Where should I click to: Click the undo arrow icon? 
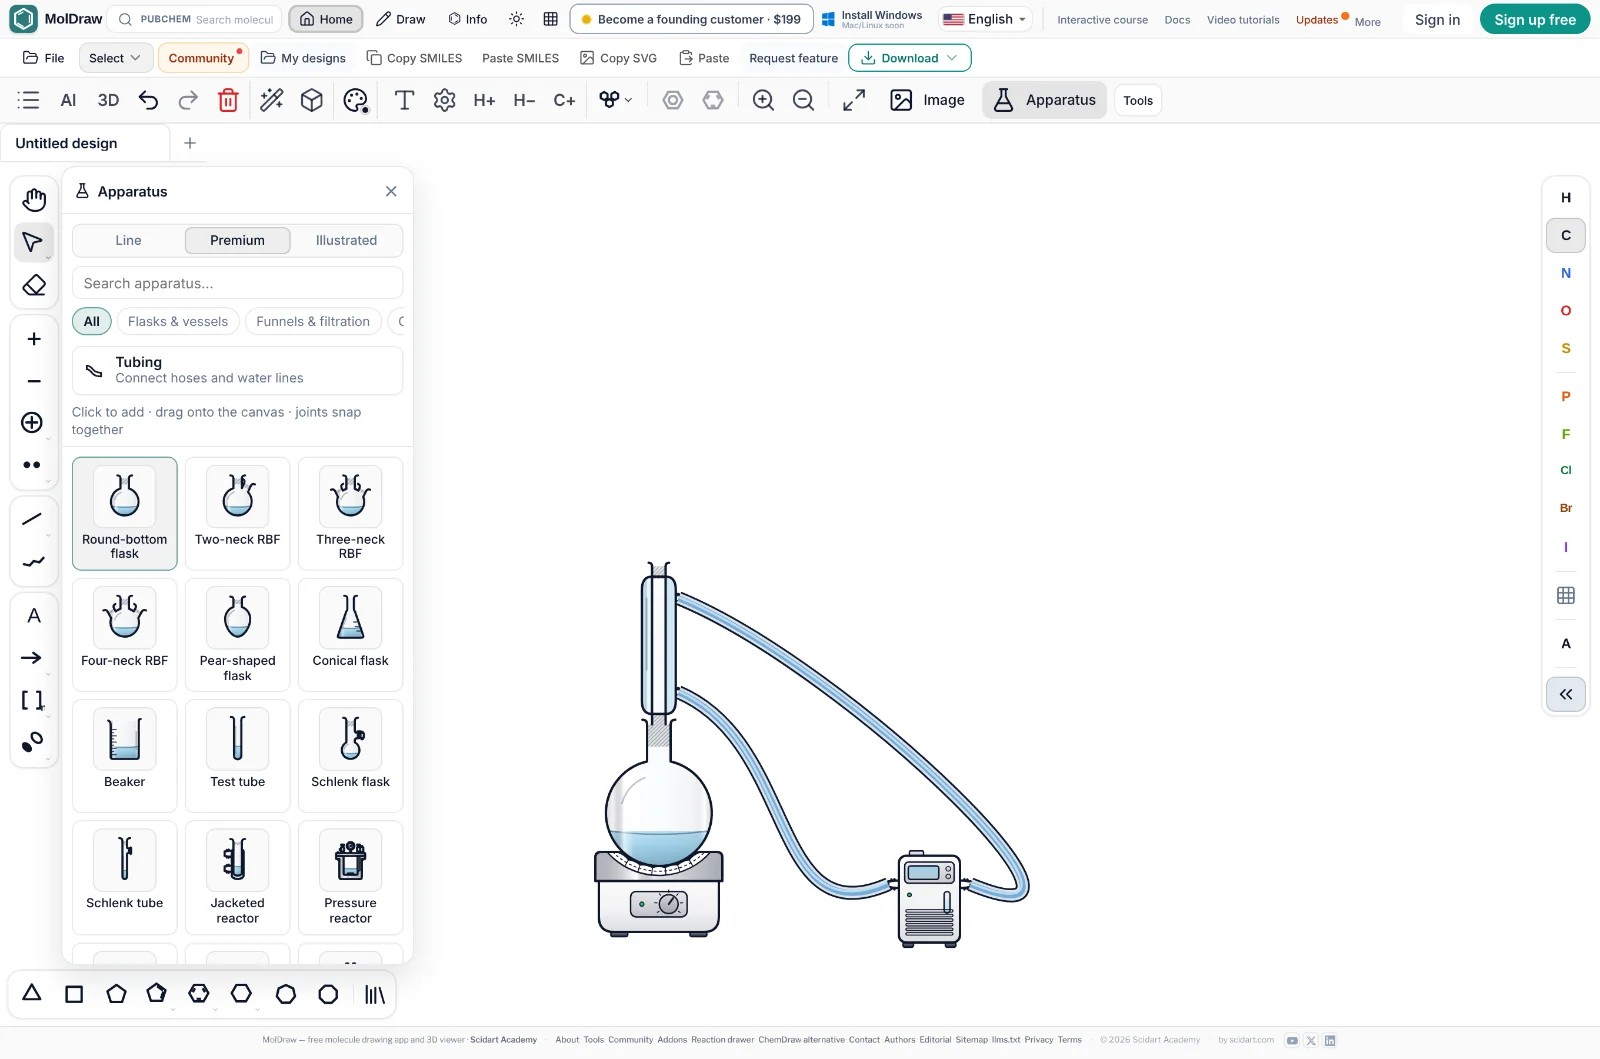(x=148, y=100)
